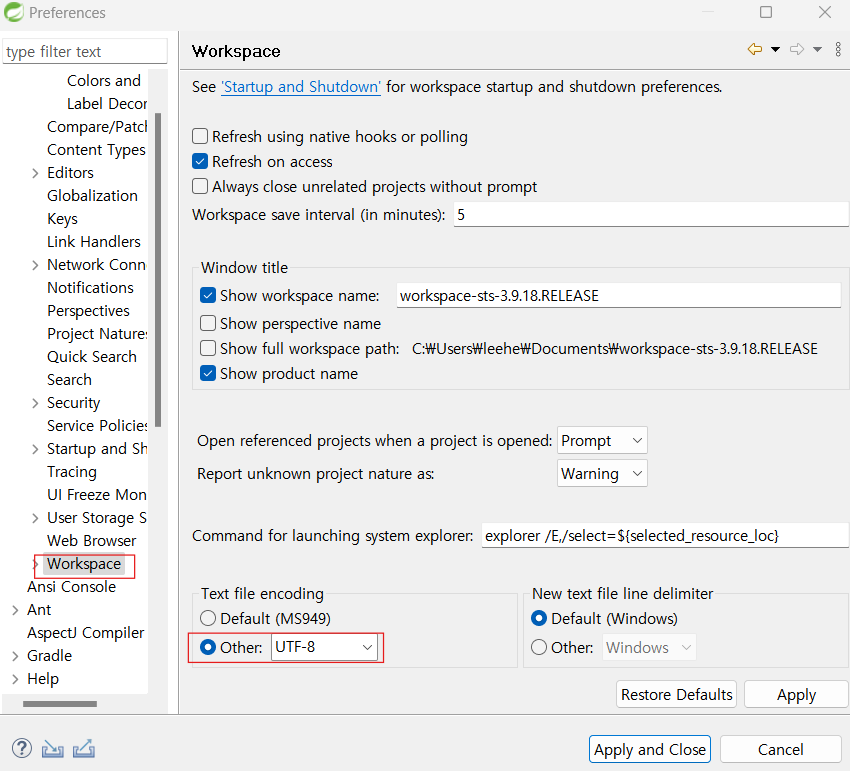This screenshot has height=771, width=850.
Task: Enable Refresh using native hooks or polling
Action: pyautogui.click(x=200, y=136)
